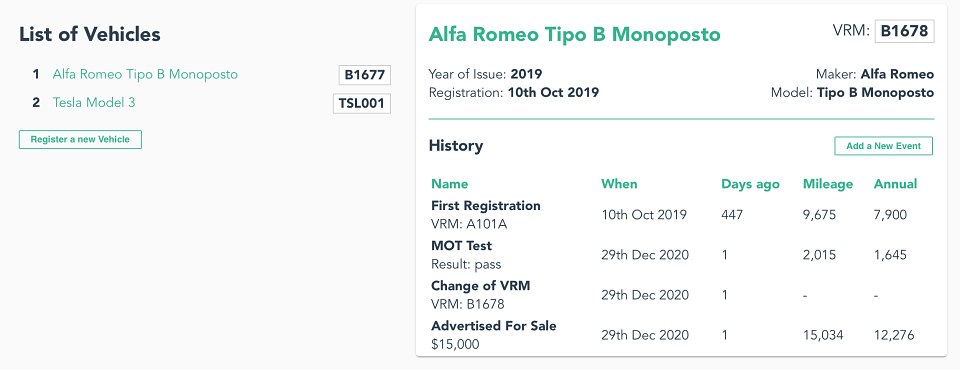Click the Mileage column header
Screen dimensions: 960x370
click(828, 184)
